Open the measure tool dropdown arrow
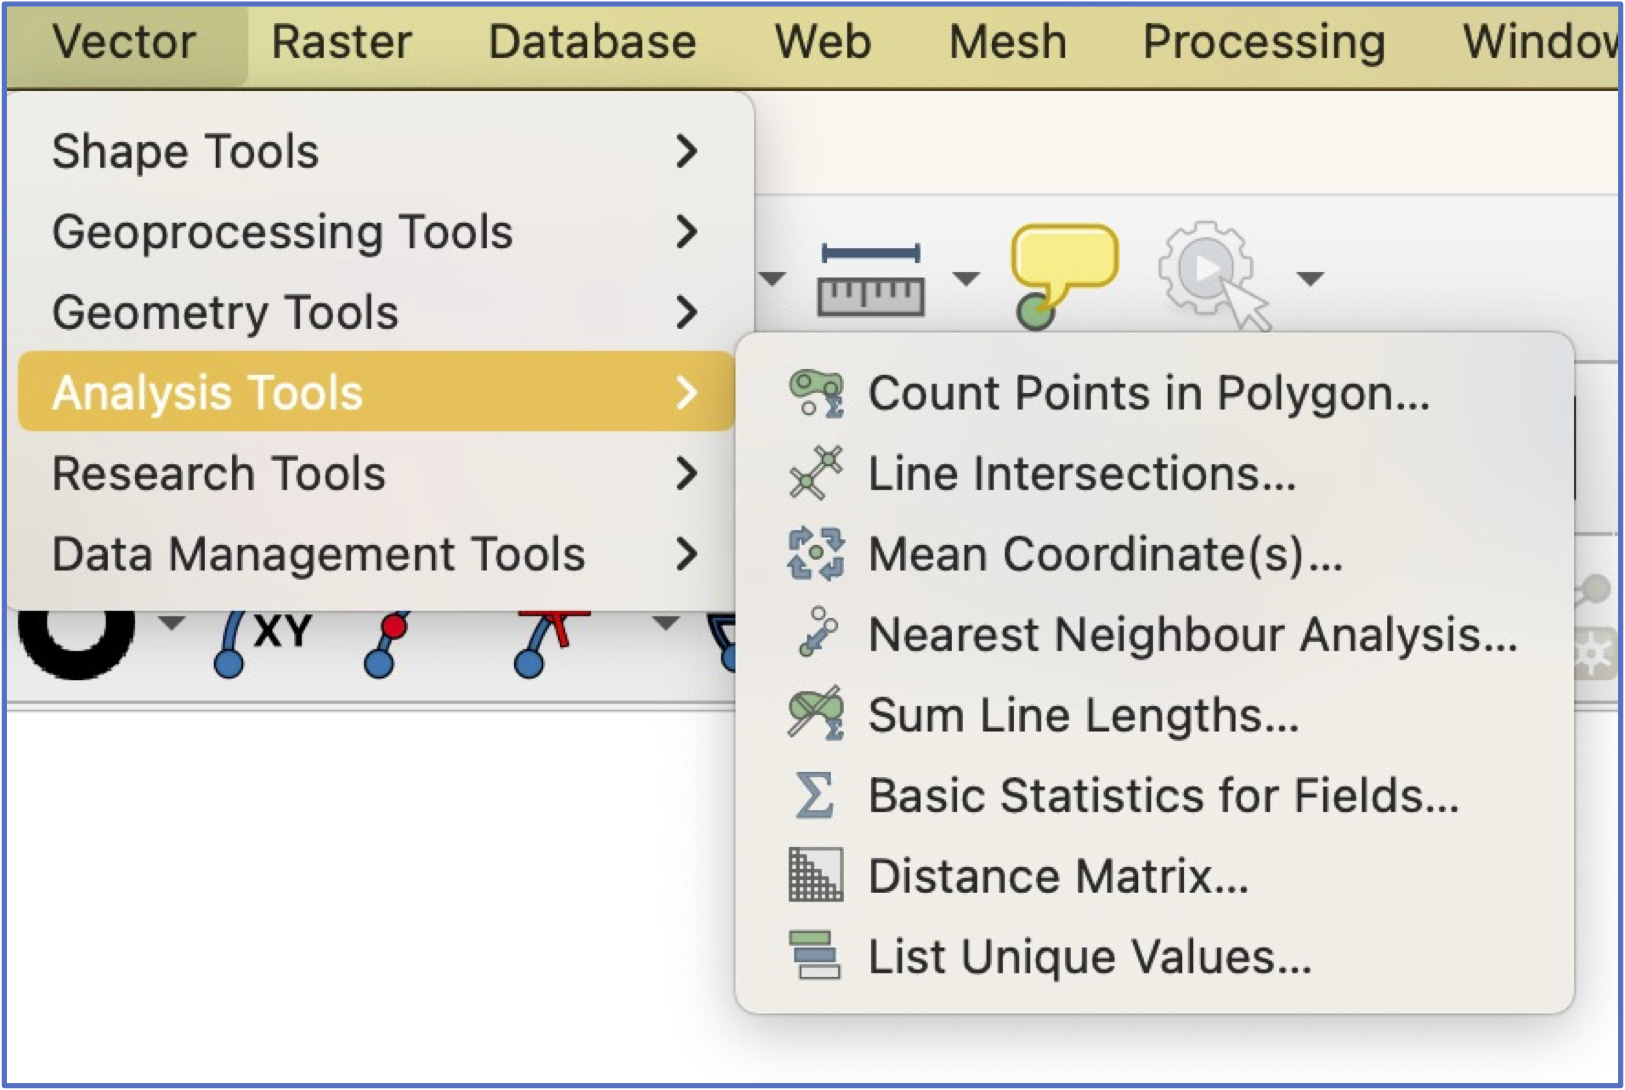Image resolution: width=1625 pixels, height=1090 pixels. pos(966,278)
